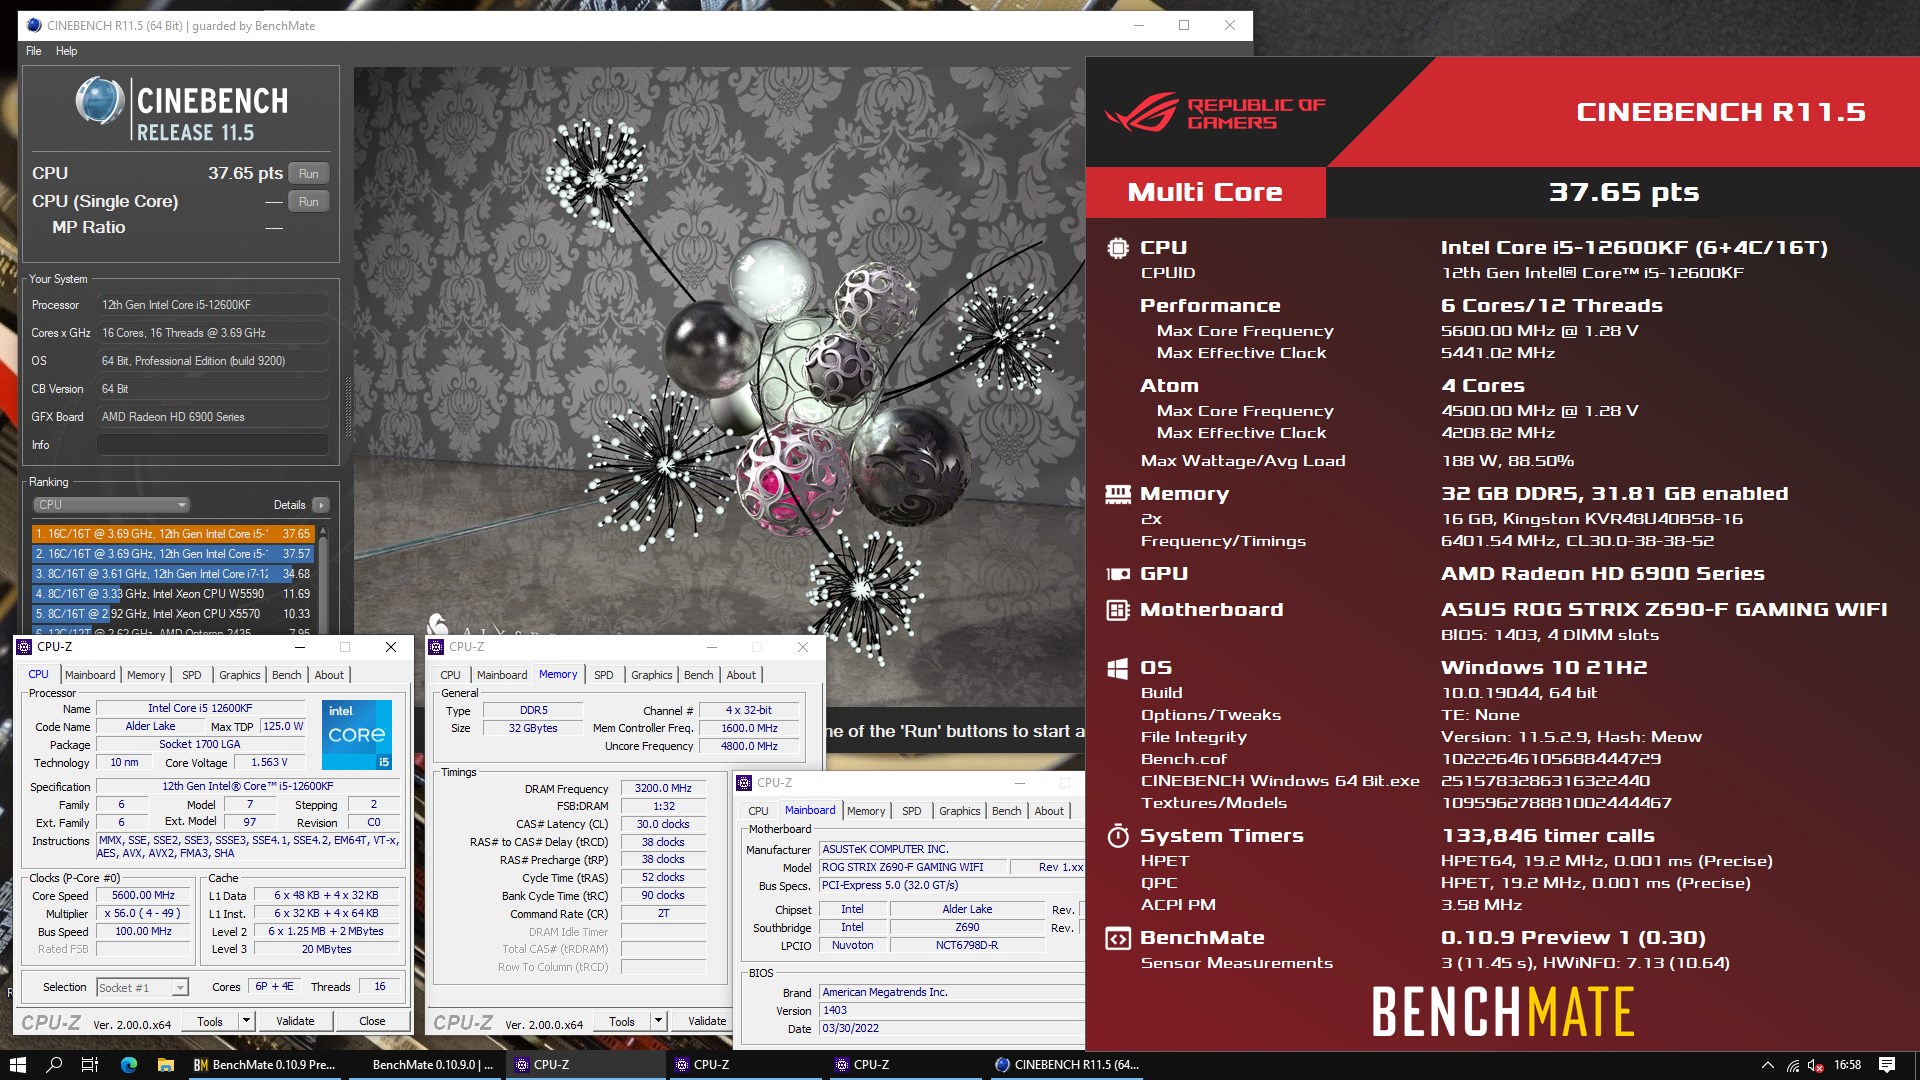Image resolution: width=1920 pixels, height=1080 pixels.
Task: Open Bench tab in first CPU-Z window
Action: click(287, 675)
